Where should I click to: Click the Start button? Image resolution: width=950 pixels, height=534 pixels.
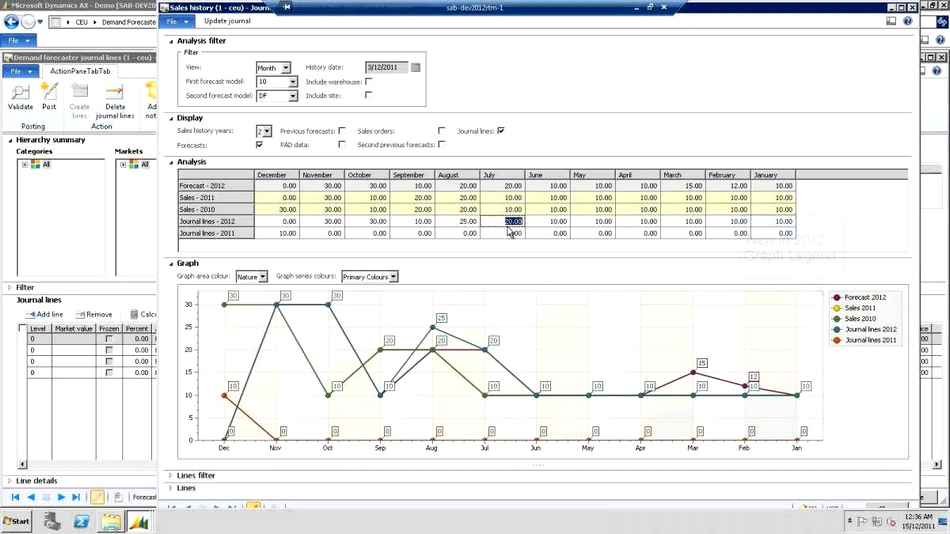click(16, 521)
